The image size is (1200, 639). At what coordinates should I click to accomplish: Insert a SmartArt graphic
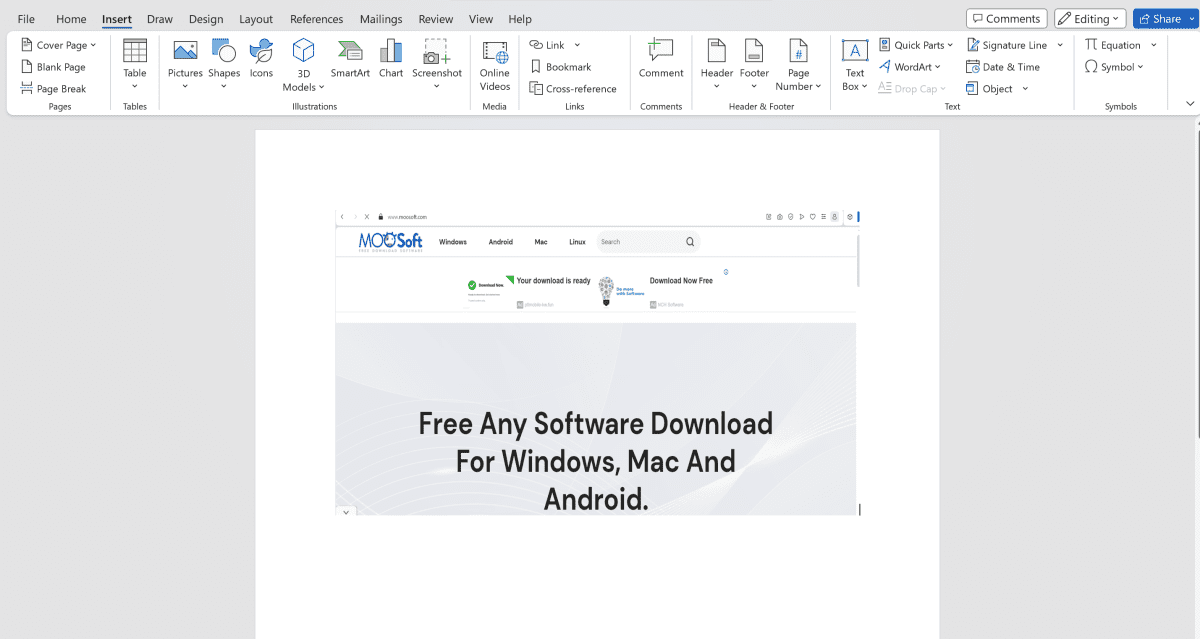349,62
